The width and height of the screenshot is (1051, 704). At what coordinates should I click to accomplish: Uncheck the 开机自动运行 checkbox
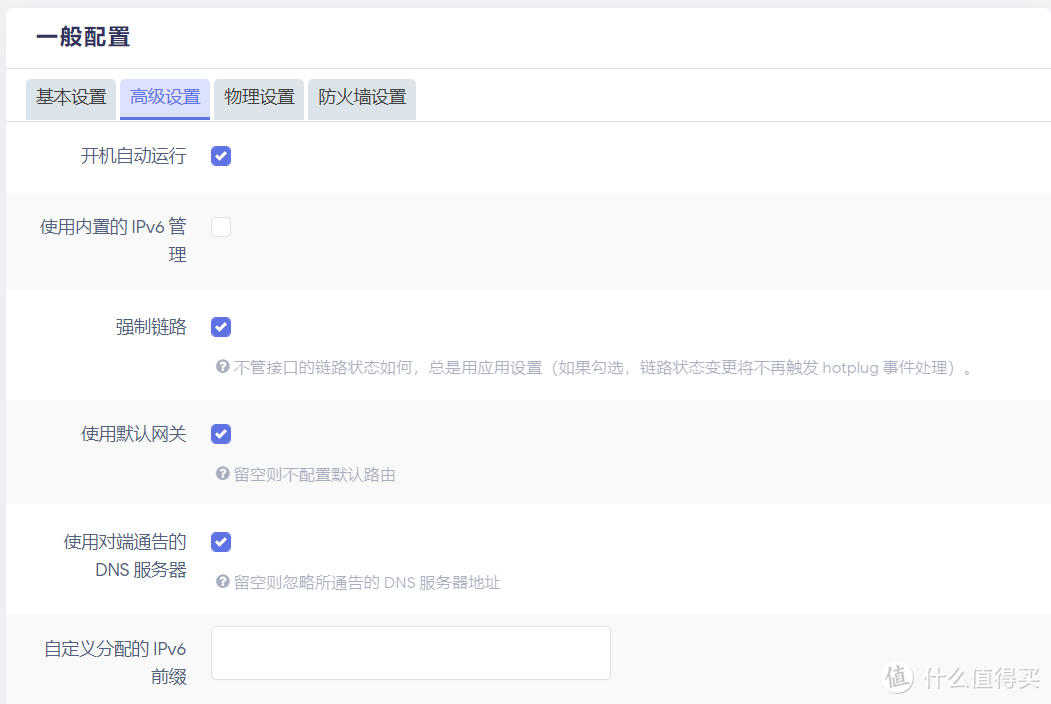click(x=220, y=156)
